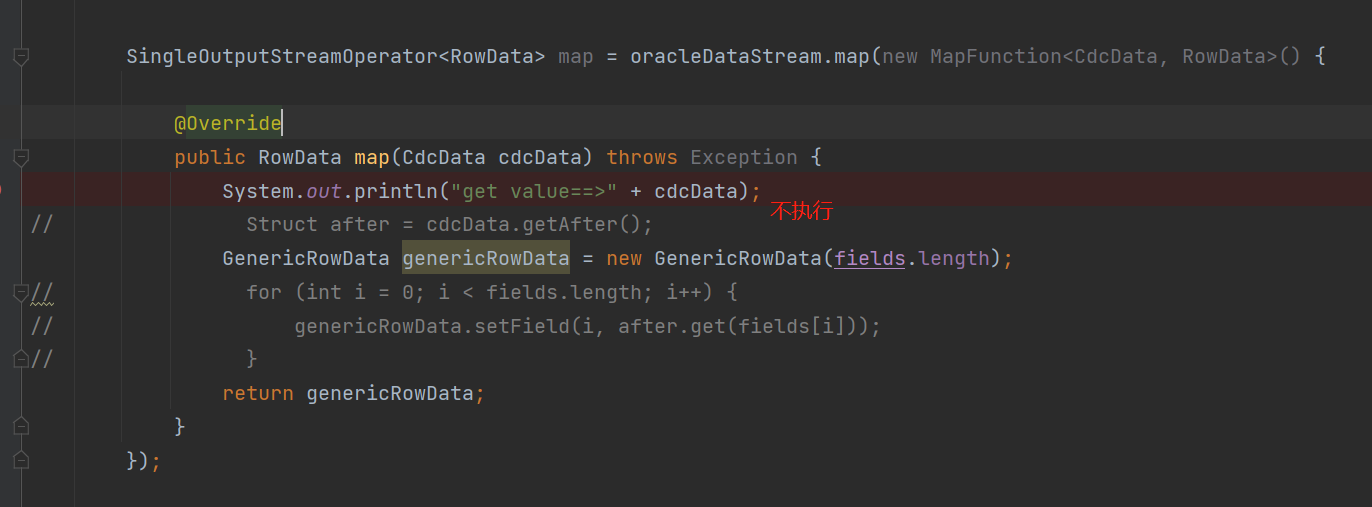Click the underlined 'fields' variable
The width and height of the screenshot is (1372, 507).
869,259
